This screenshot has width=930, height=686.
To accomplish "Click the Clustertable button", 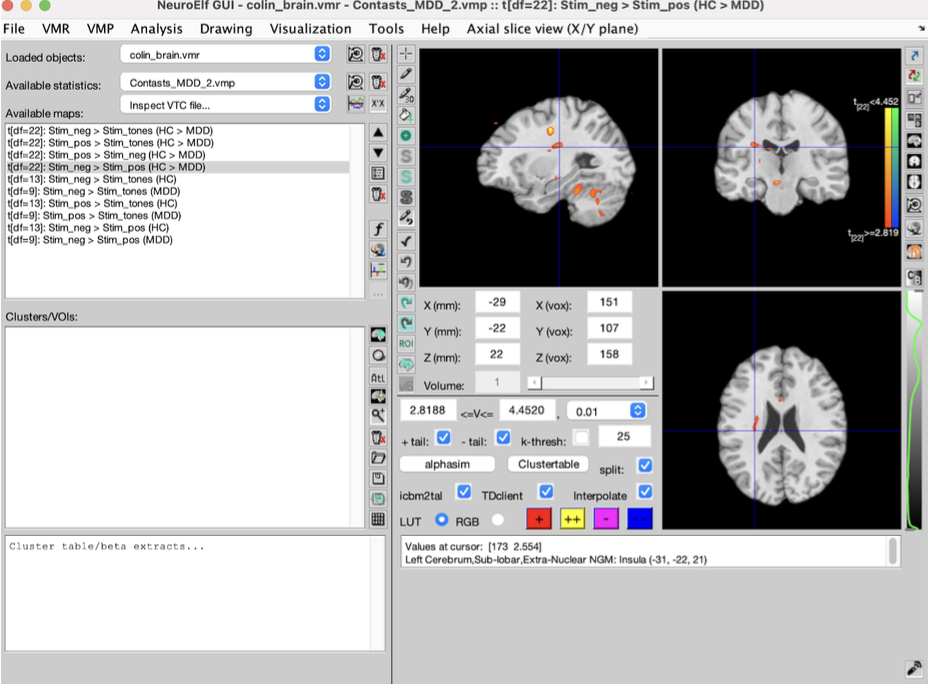I will pos(549,464).
